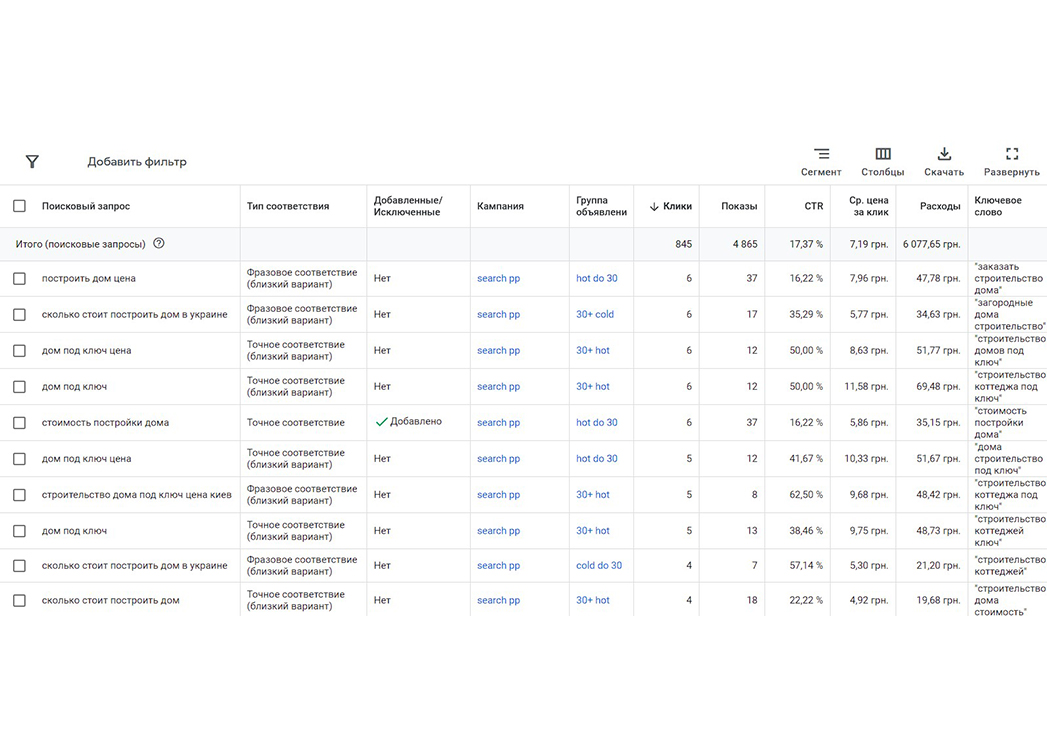Sort by the Показы column header

[739, 206]
